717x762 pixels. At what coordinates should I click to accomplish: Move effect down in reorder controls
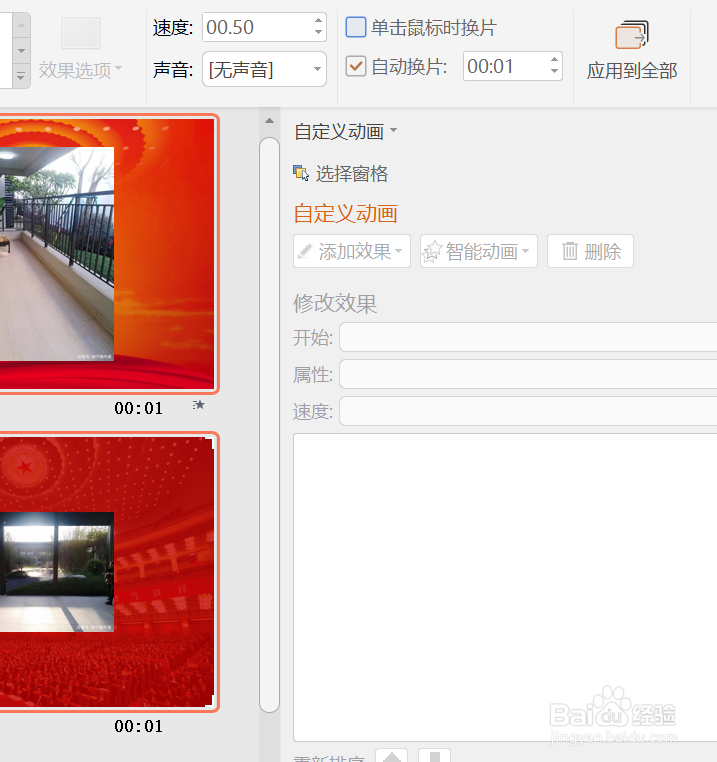pyautogui.click(x=435, y=756)
